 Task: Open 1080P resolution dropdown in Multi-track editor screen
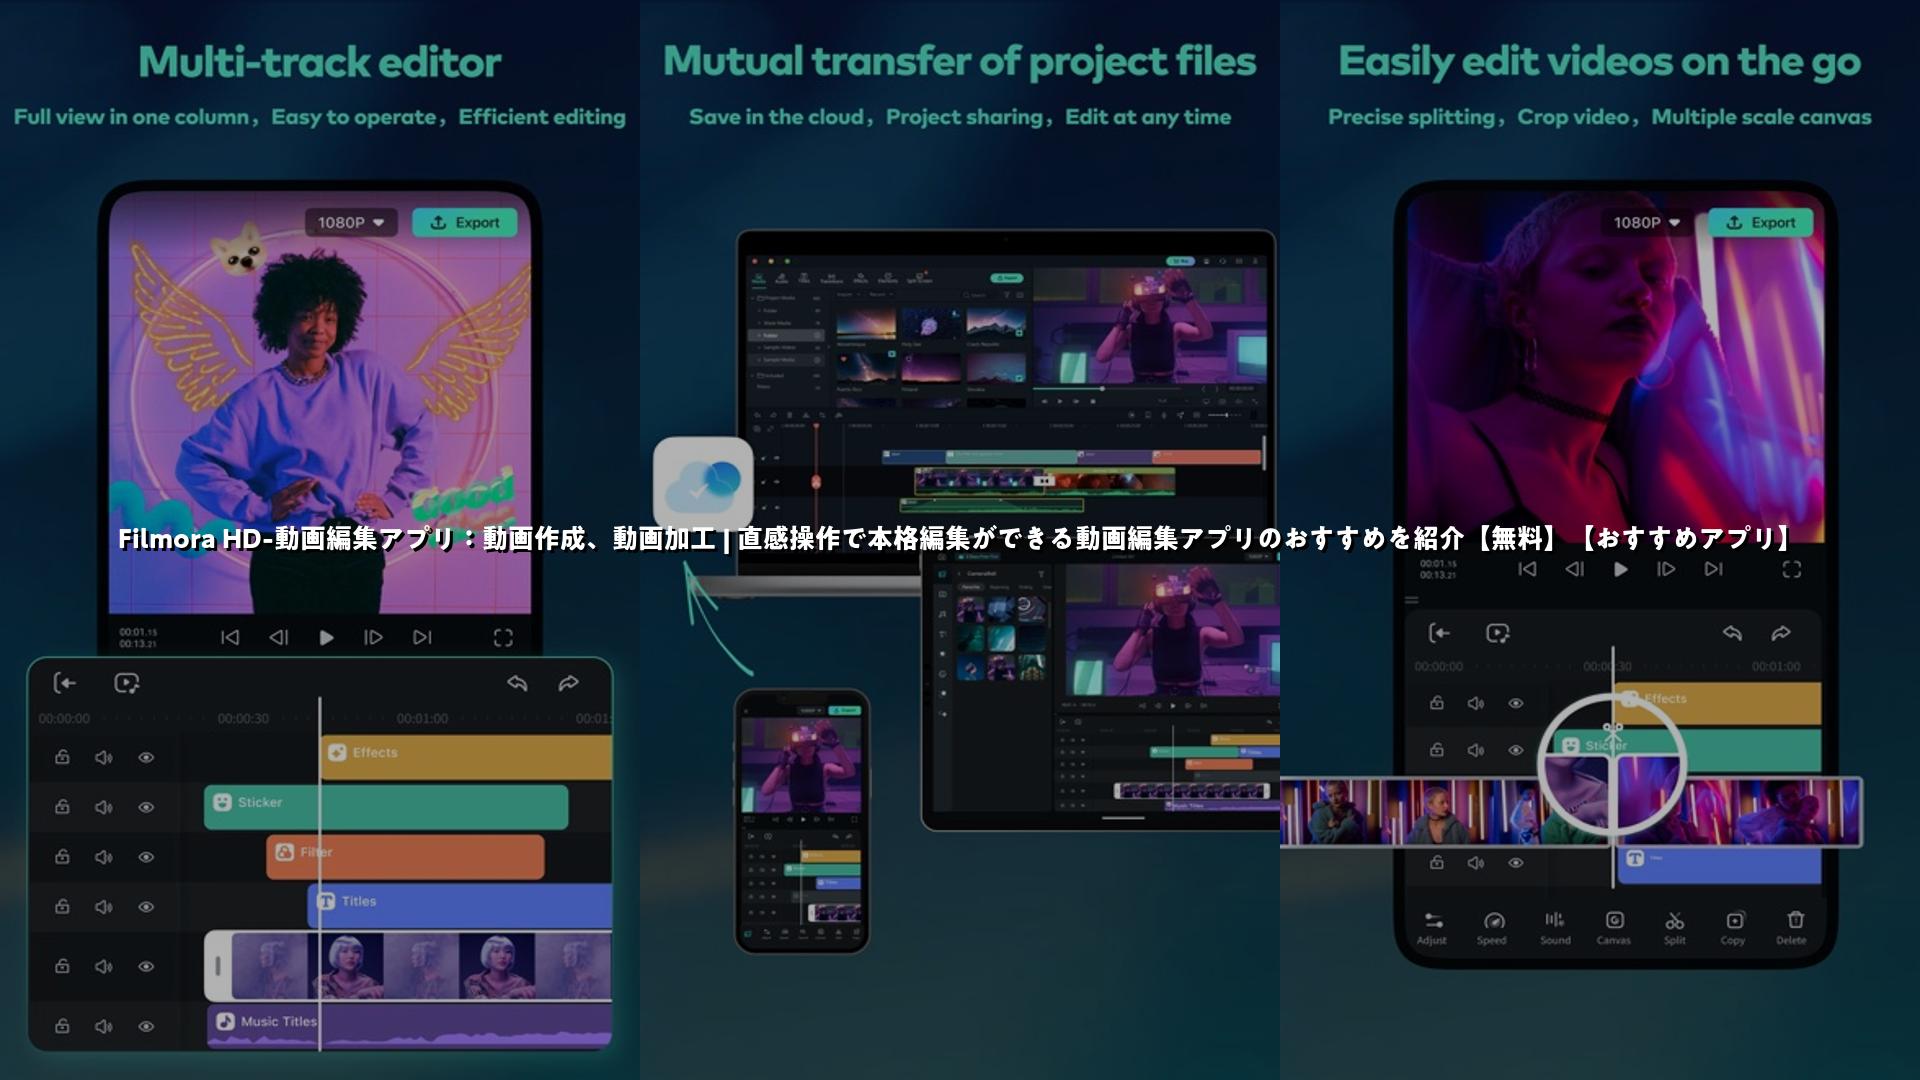(351, 222)
